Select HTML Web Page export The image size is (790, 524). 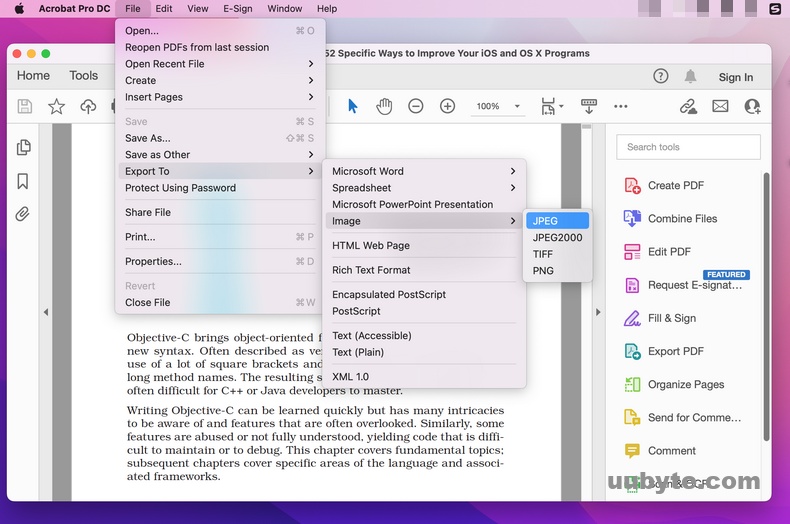point(424,245)
